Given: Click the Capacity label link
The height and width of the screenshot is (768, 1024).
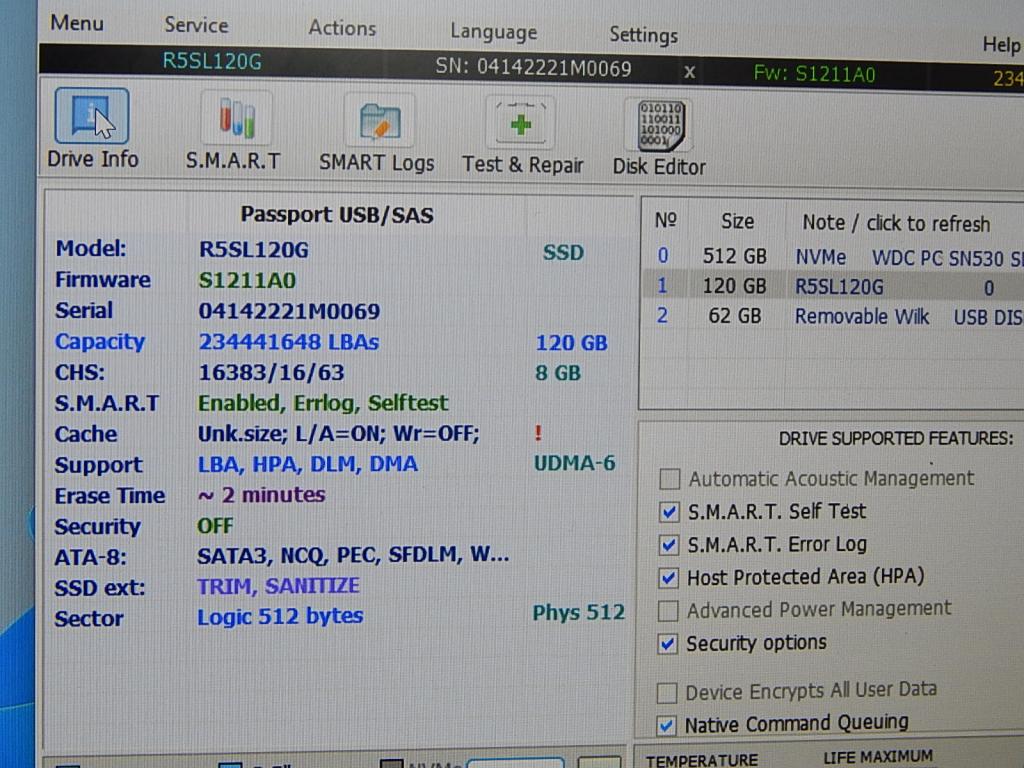Looking at the screenshot, I should (x=100, y=342).
